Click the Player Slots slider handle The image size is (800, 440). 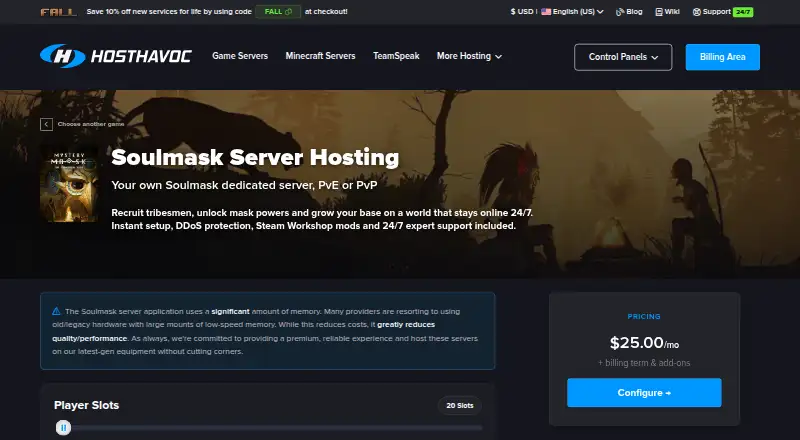pos(63,428)
